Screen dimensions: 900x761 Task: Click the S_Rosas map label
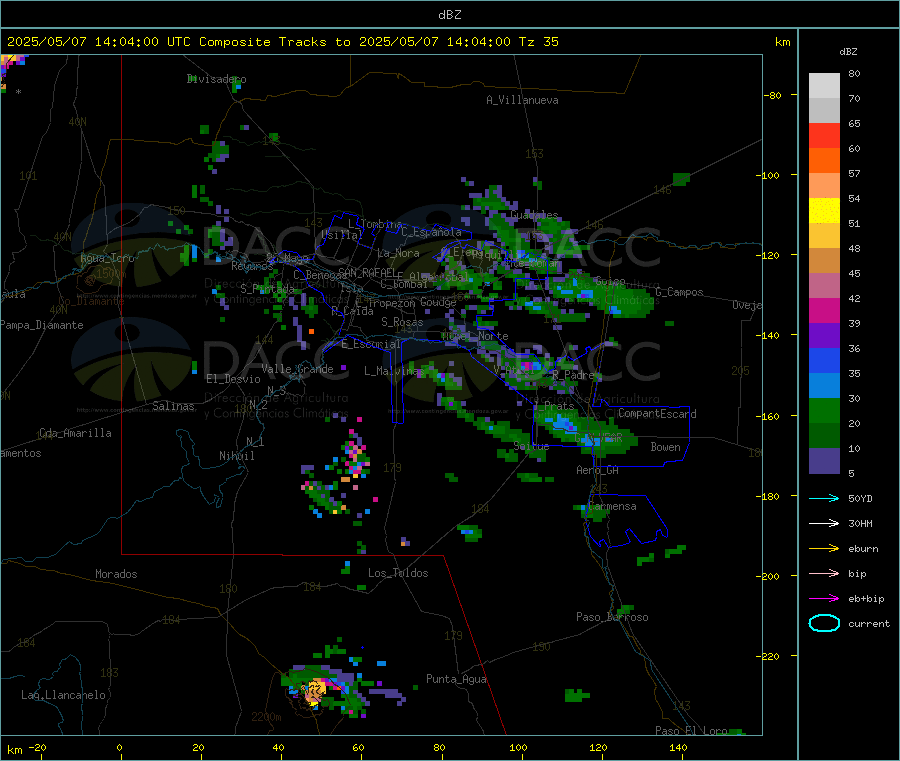pyautogui.click(x=402, y=322)
